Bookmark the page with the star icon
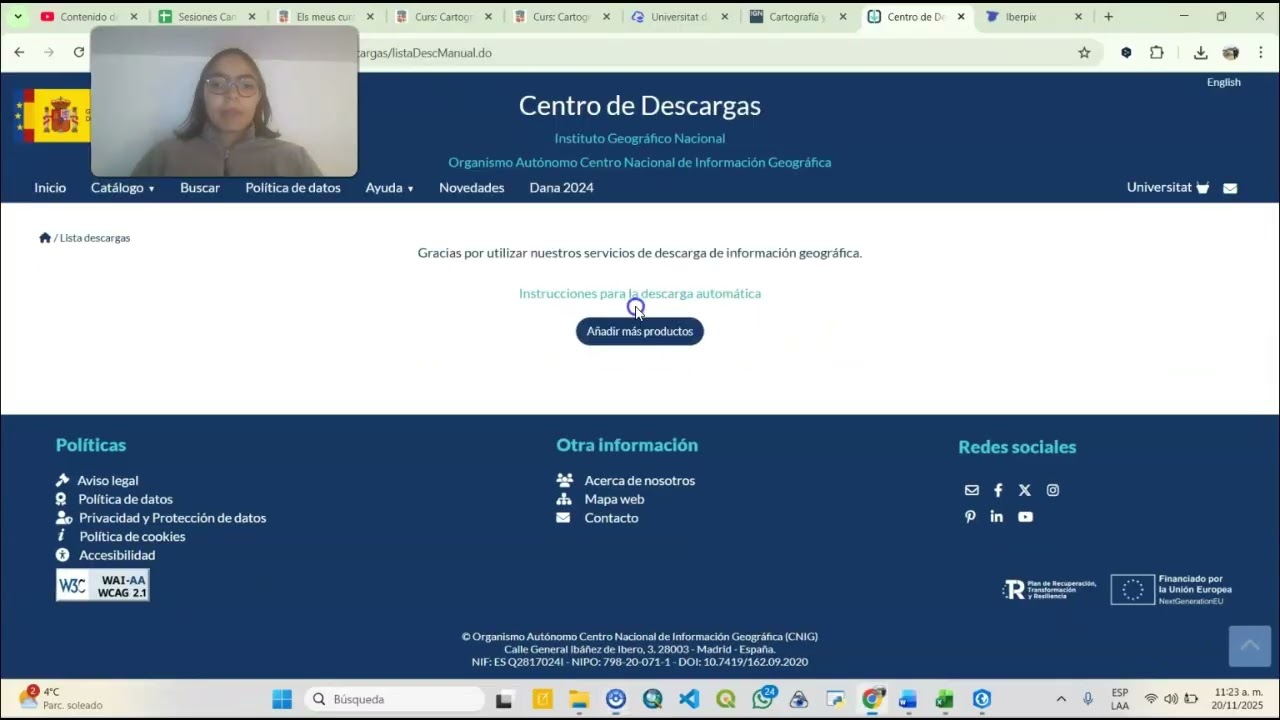This screenshot has height=720, width=1280. coord(1084,53)
